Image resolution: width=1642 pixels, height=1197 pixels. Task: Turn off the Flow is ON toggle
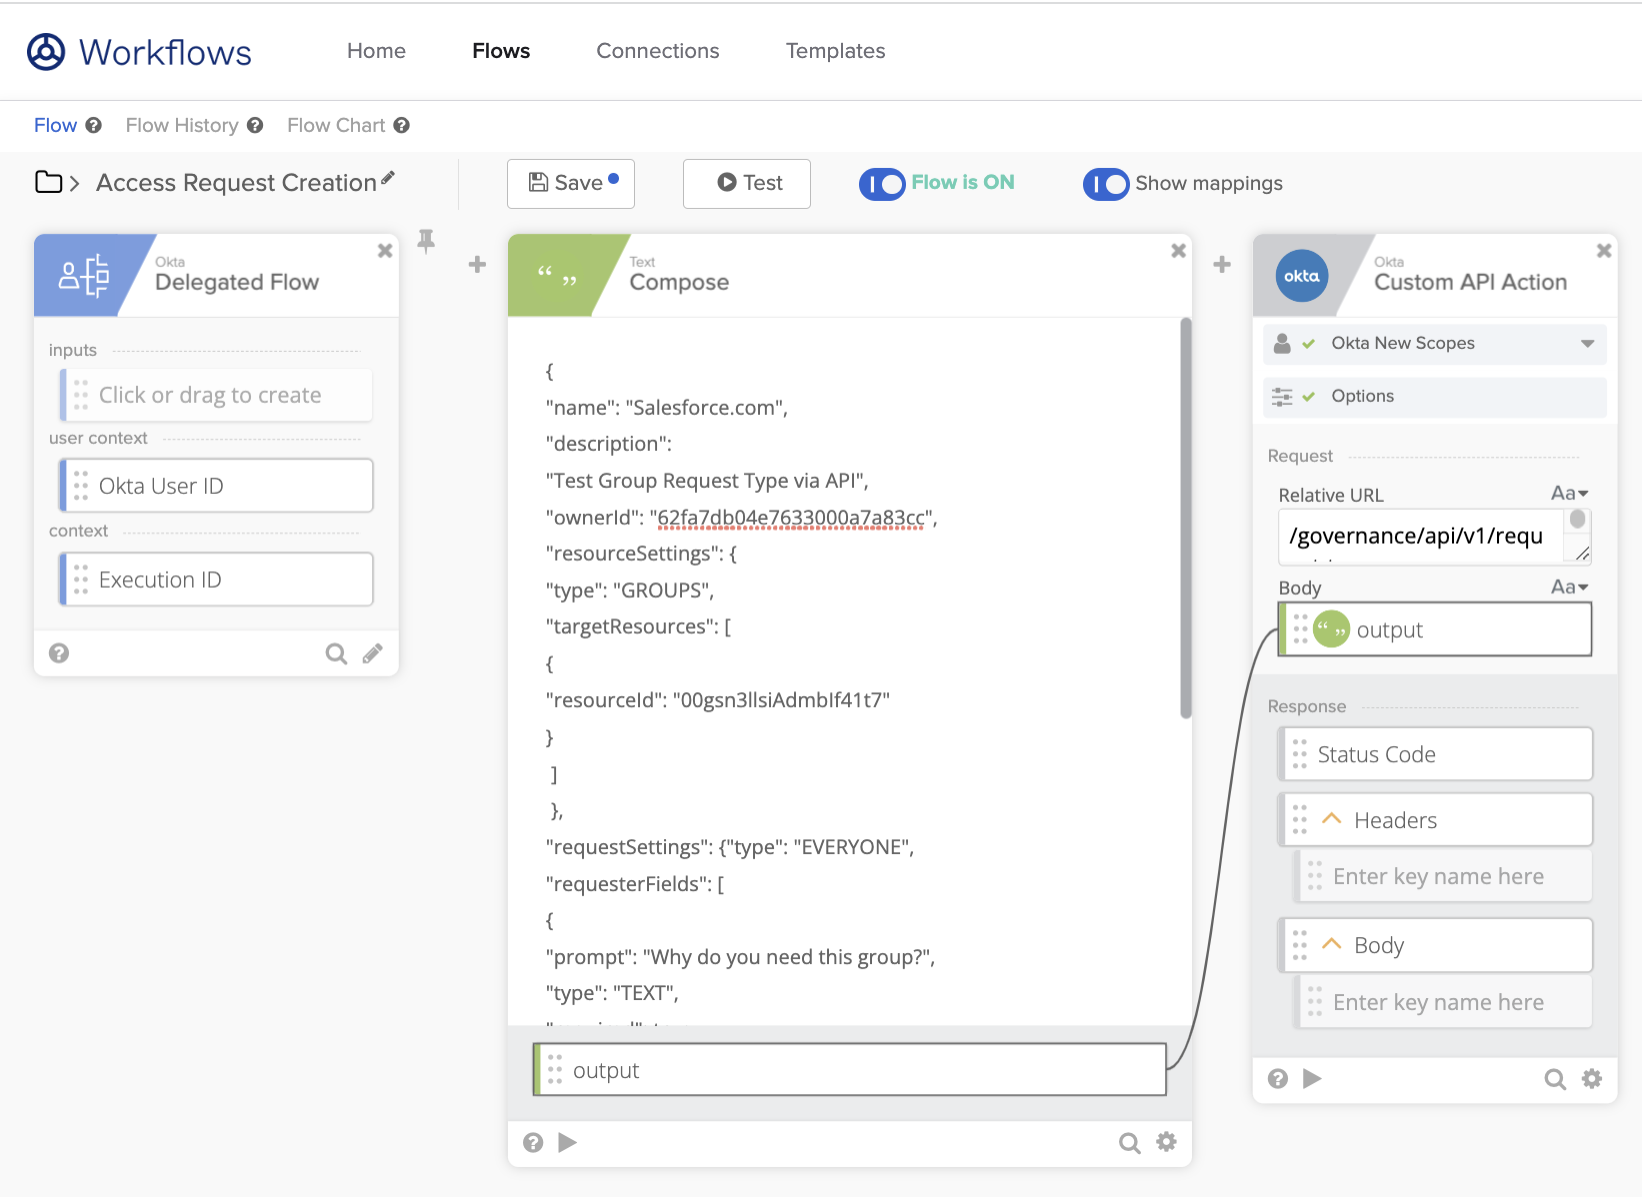coord(881,184)
